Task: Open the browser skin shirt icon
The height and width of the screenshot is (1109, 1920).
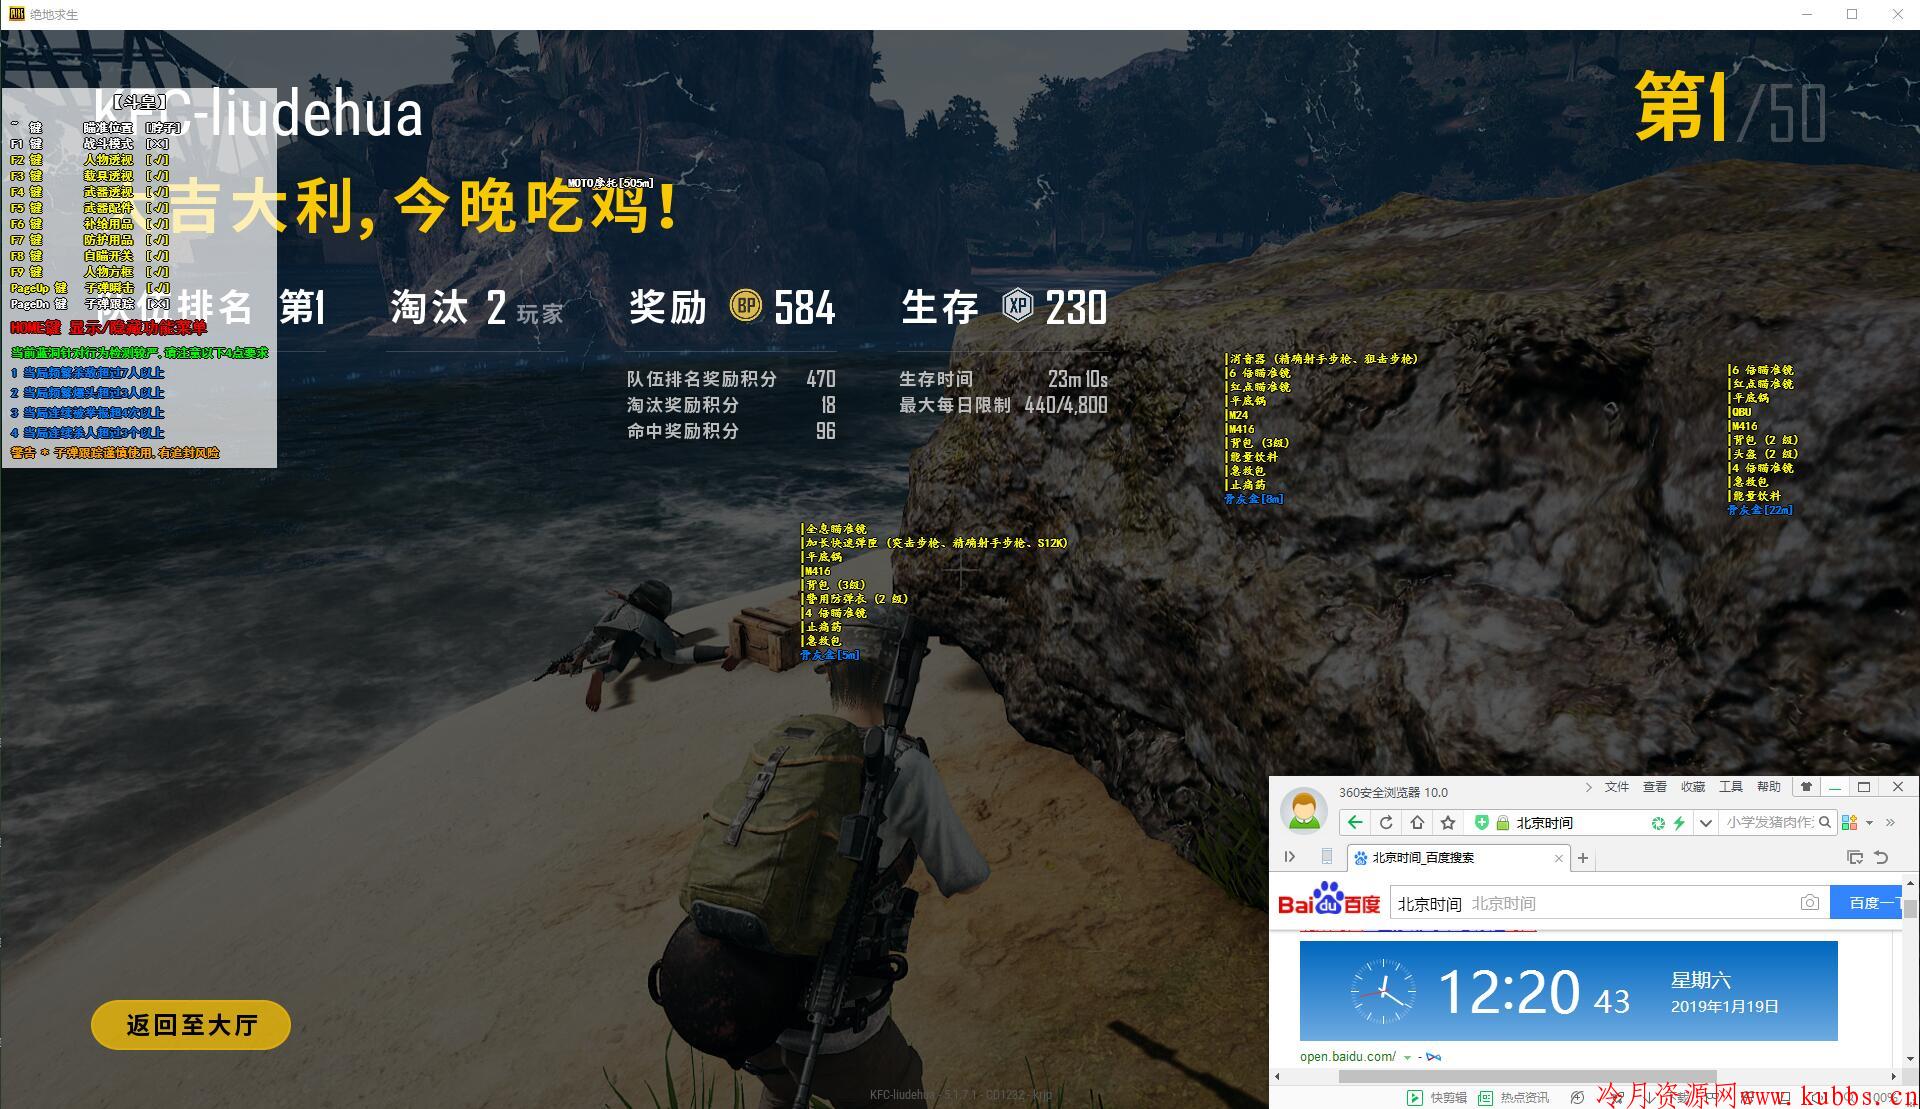Action: click(1806, 787)
